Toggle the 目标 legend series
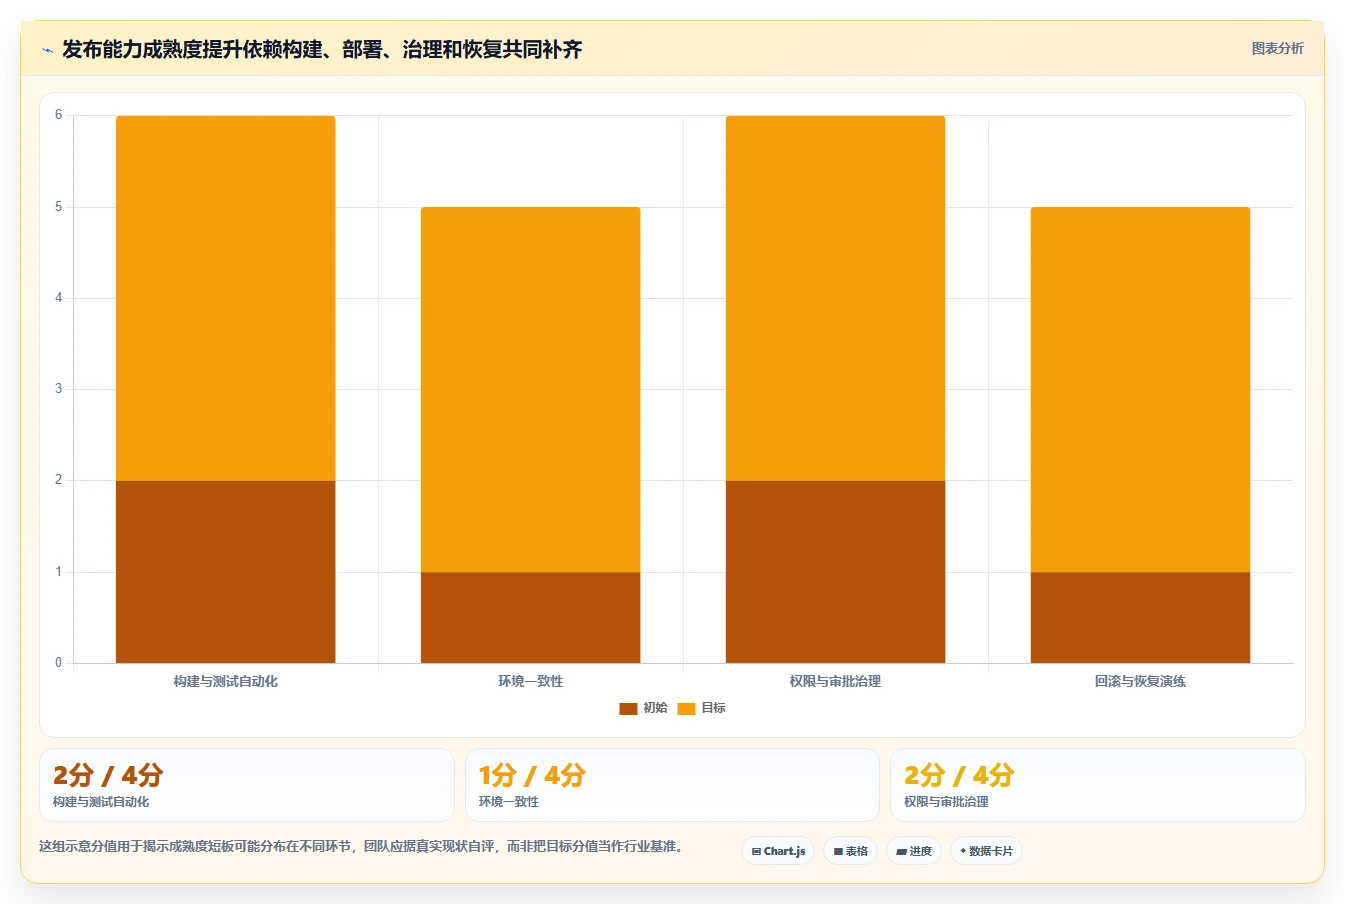 pos(701,708)
